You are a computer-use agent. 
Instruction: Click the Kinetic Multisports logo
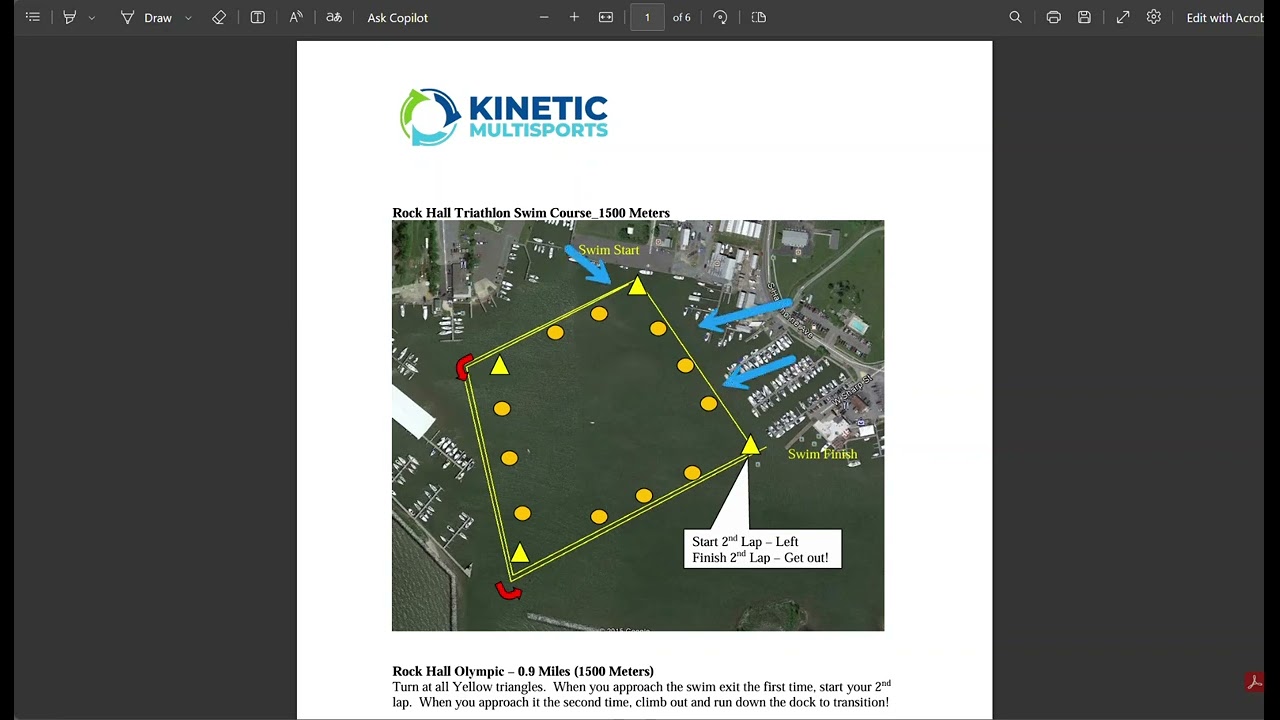(504, 117)
